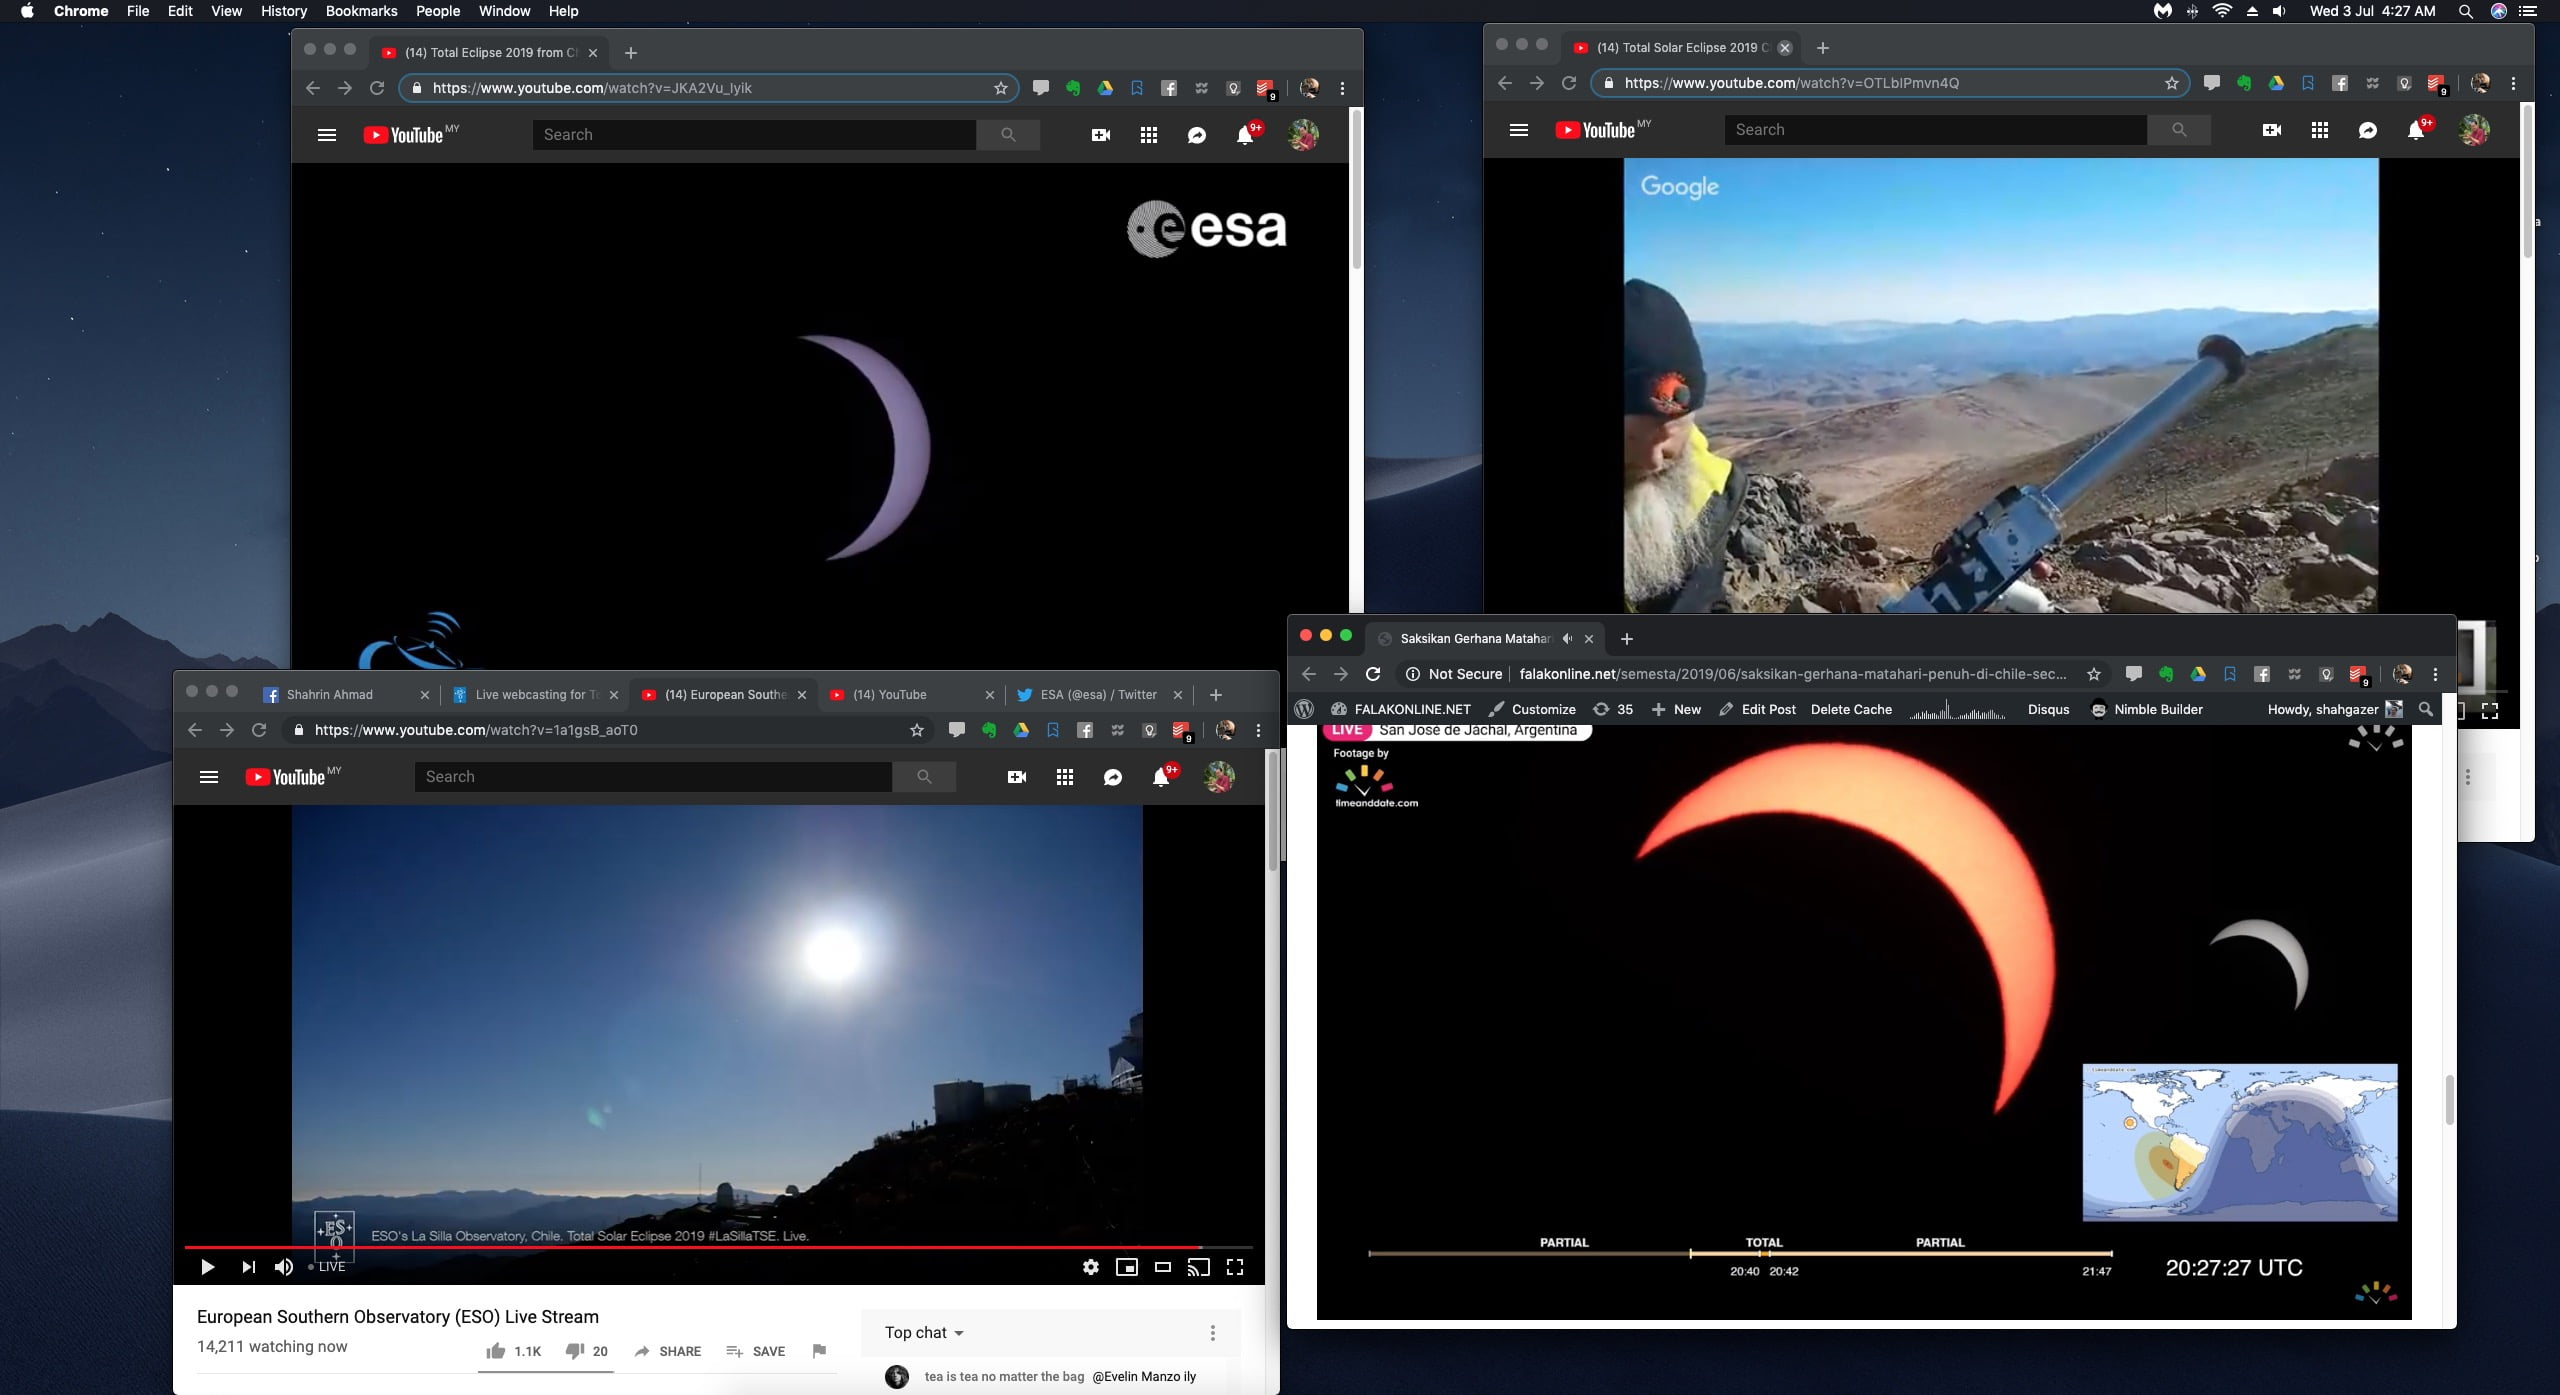Screen dimensions: 2560x1395
Task: Open Spotlight search in menu bar
Action: coord(2465,11)
